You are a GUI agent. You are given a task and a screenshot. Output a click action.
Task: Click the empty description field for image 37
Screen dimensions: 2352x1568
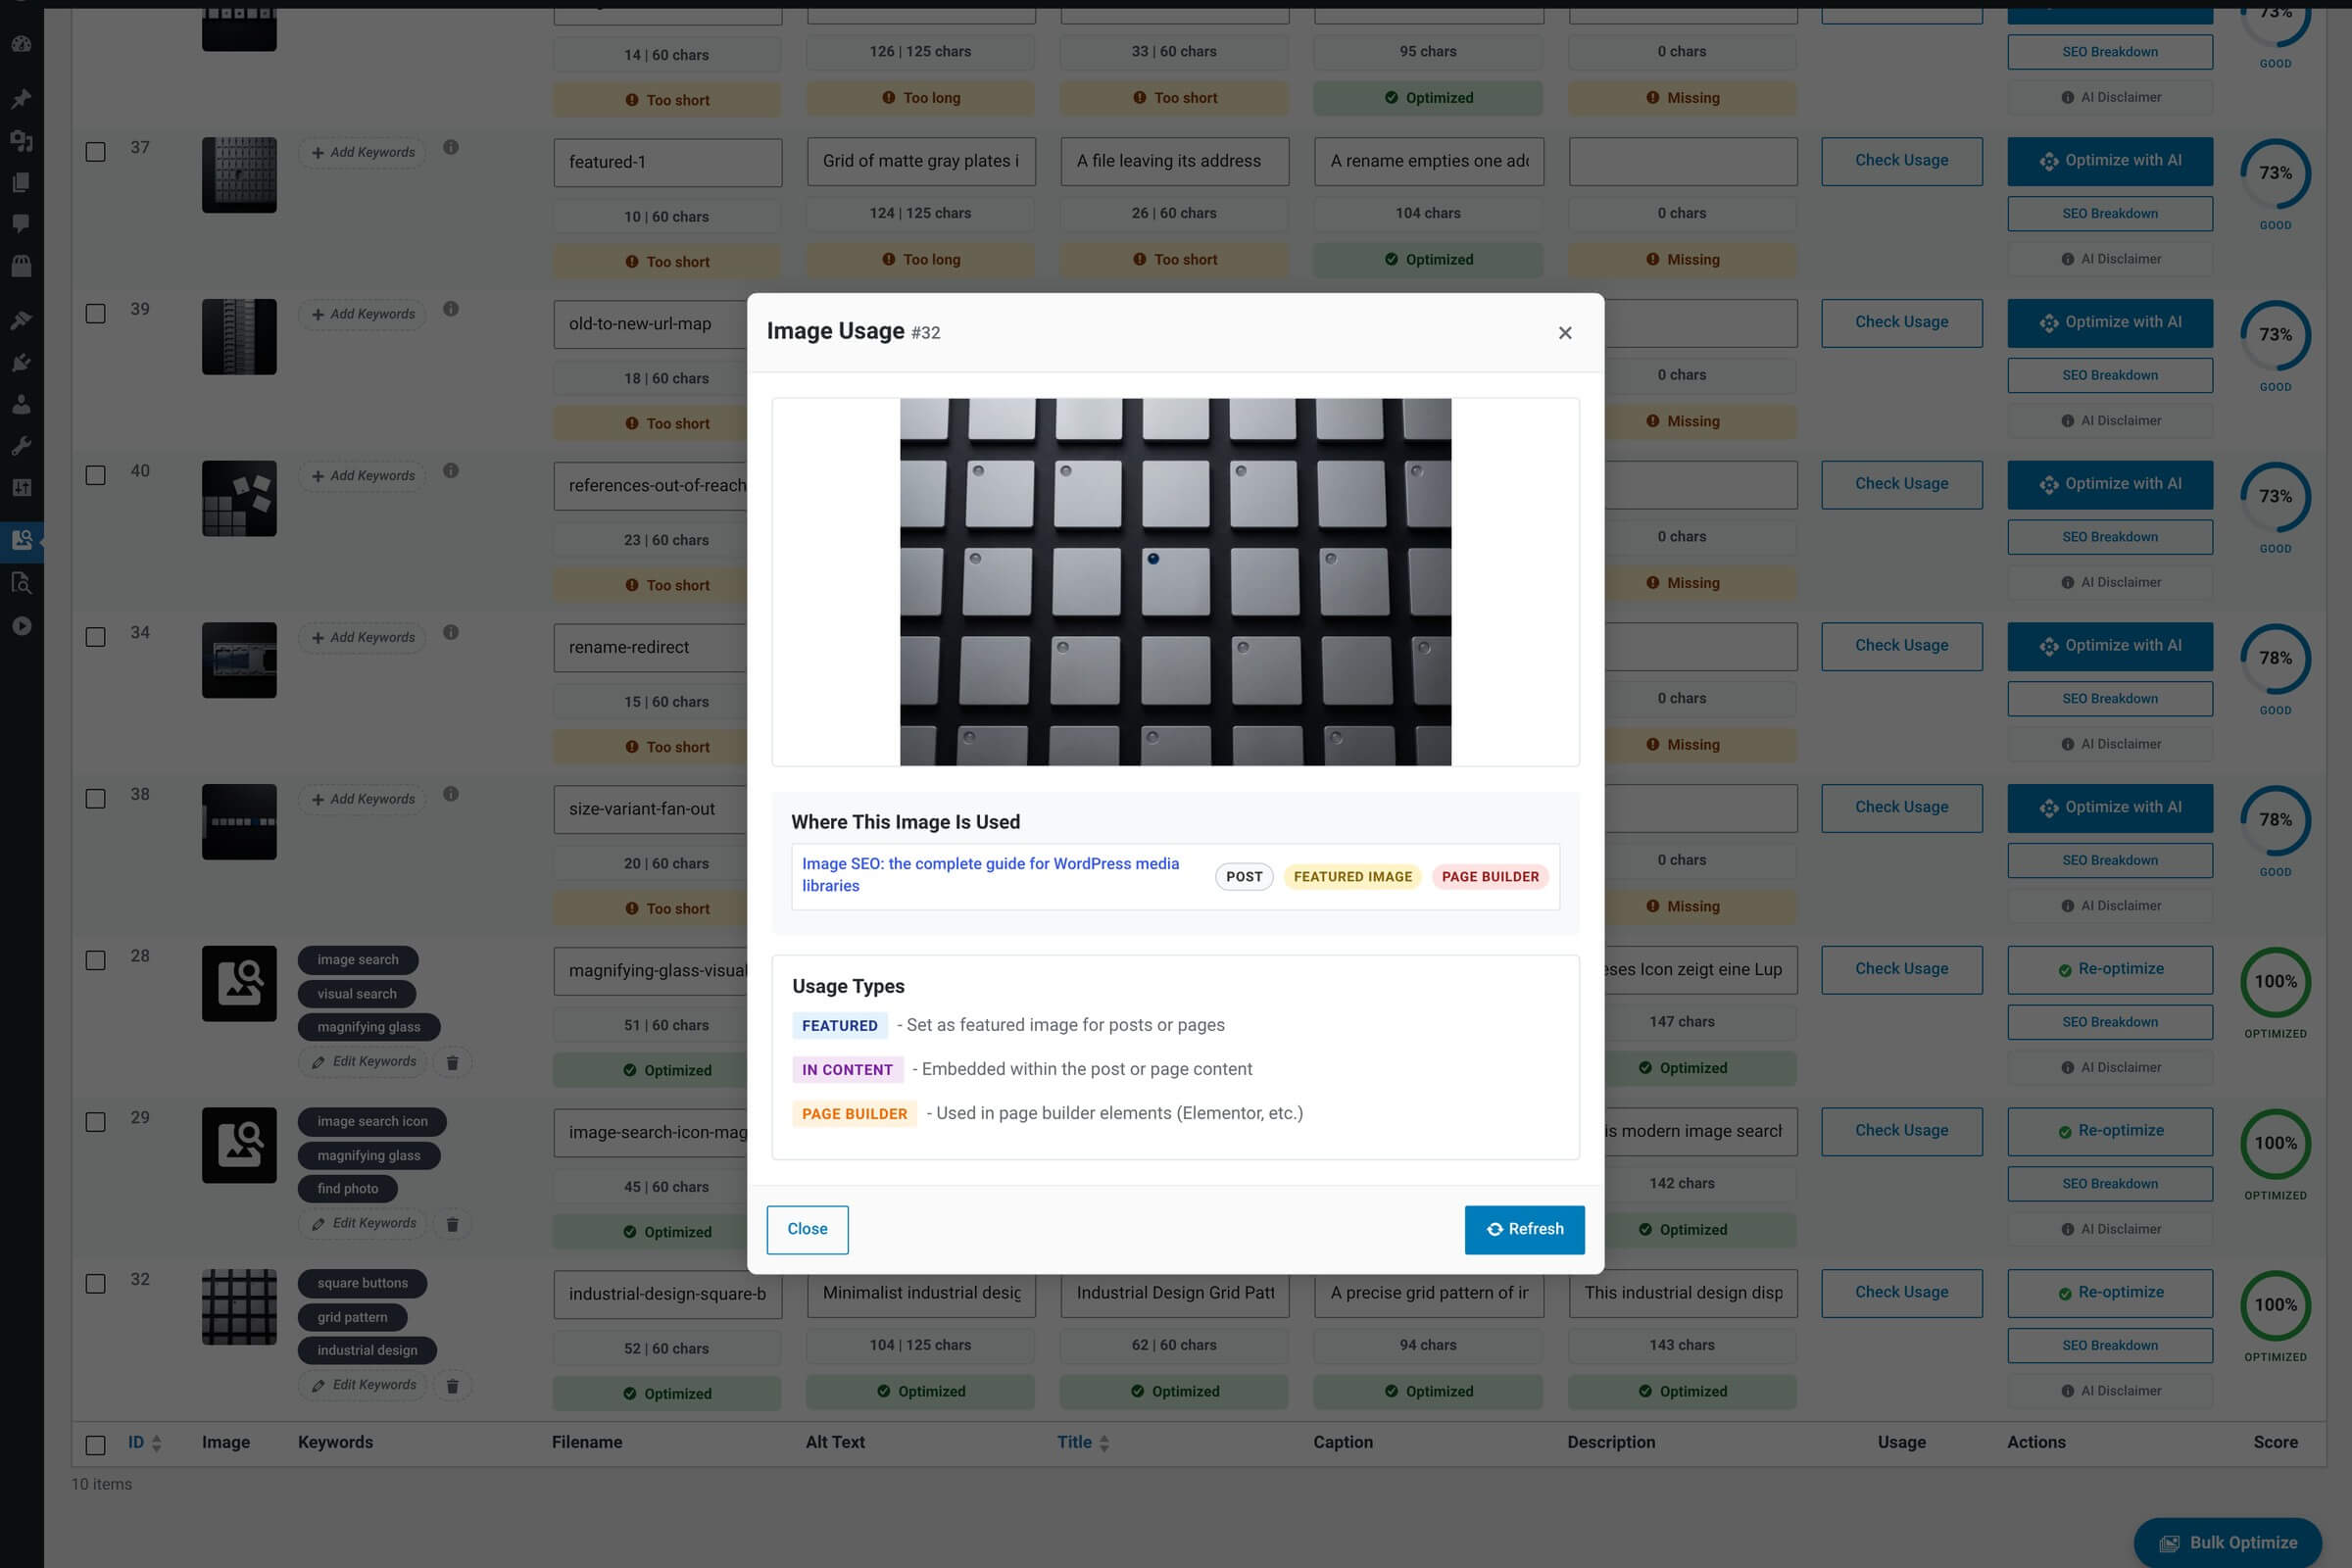pos(1682,162)
